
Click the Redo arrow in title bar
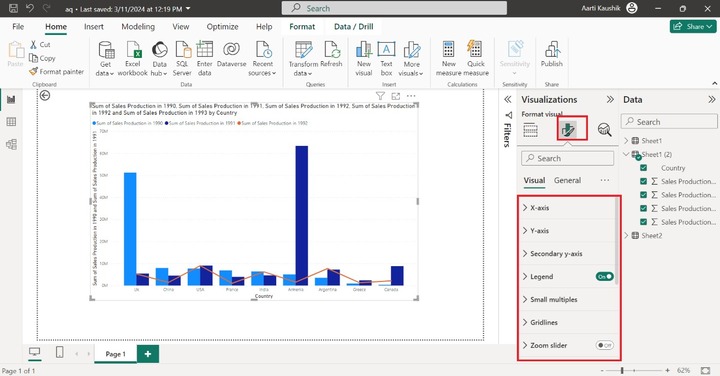coord(46,8)
